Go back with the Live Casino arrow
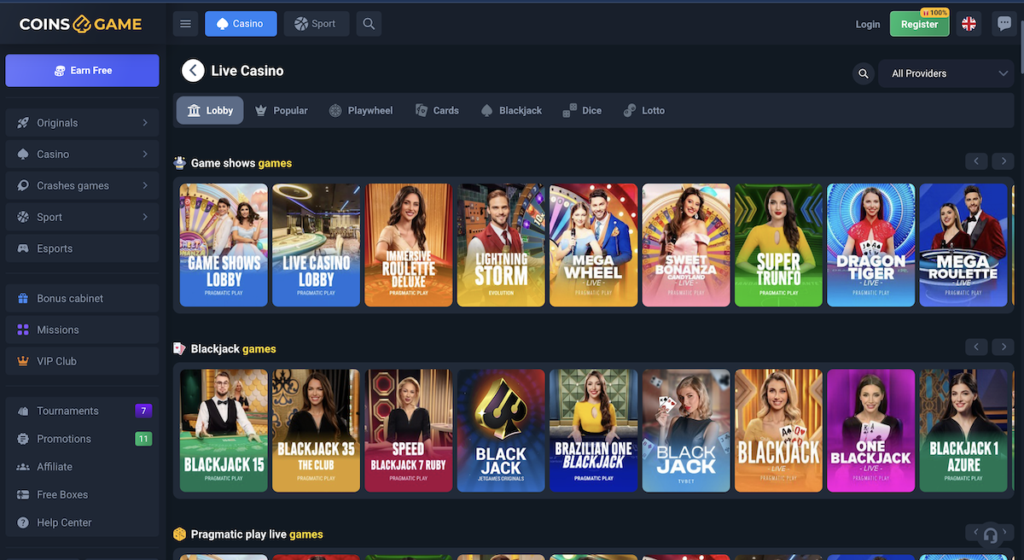 click(193, 70)
